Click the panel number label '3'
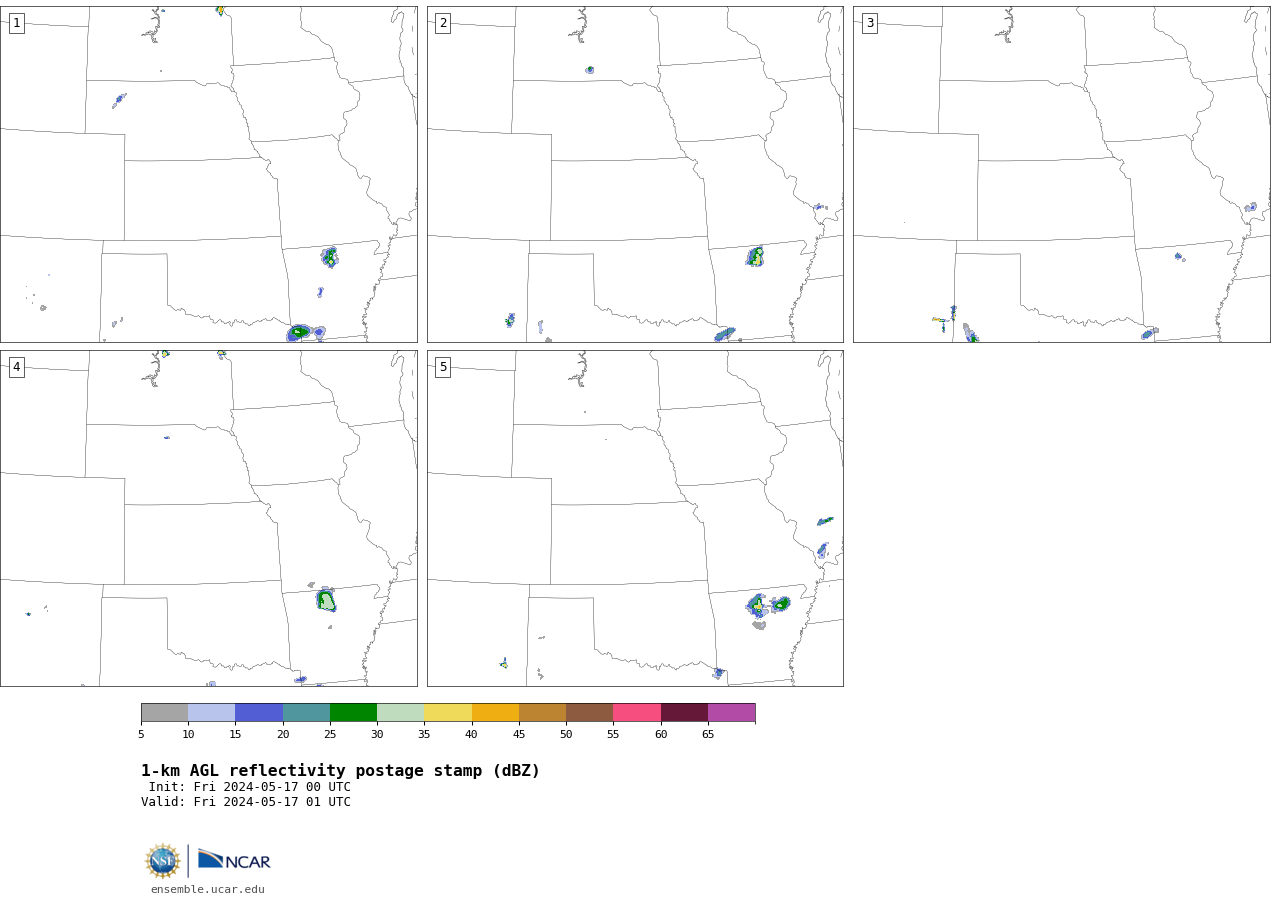Screen dimensions: 1280x901 click(x=869, y=23)
